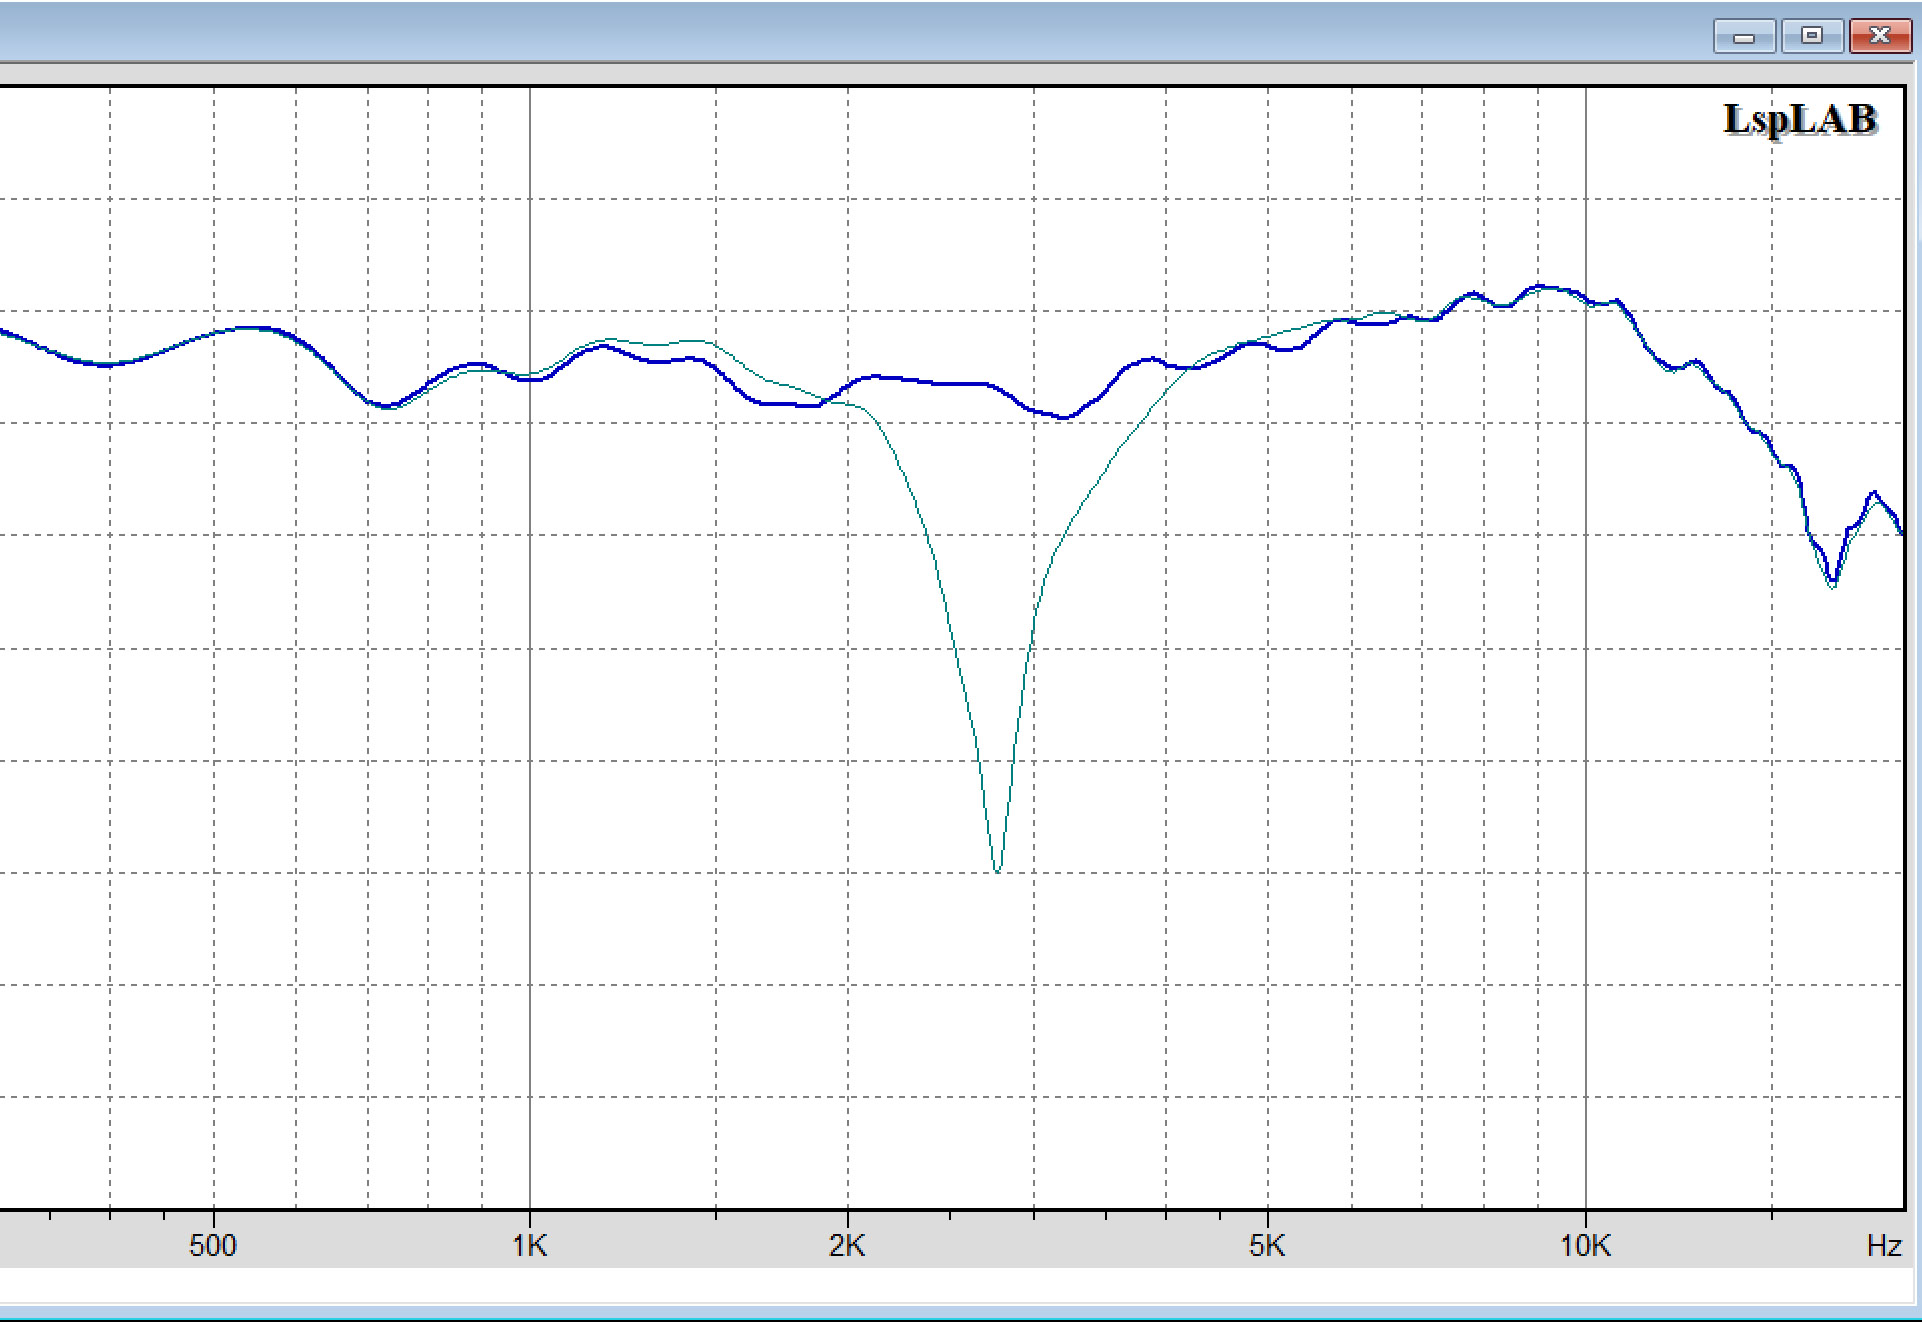Click the 5K frequency axis label
The image size is (1922, 1322).
coord(1266,1246)
